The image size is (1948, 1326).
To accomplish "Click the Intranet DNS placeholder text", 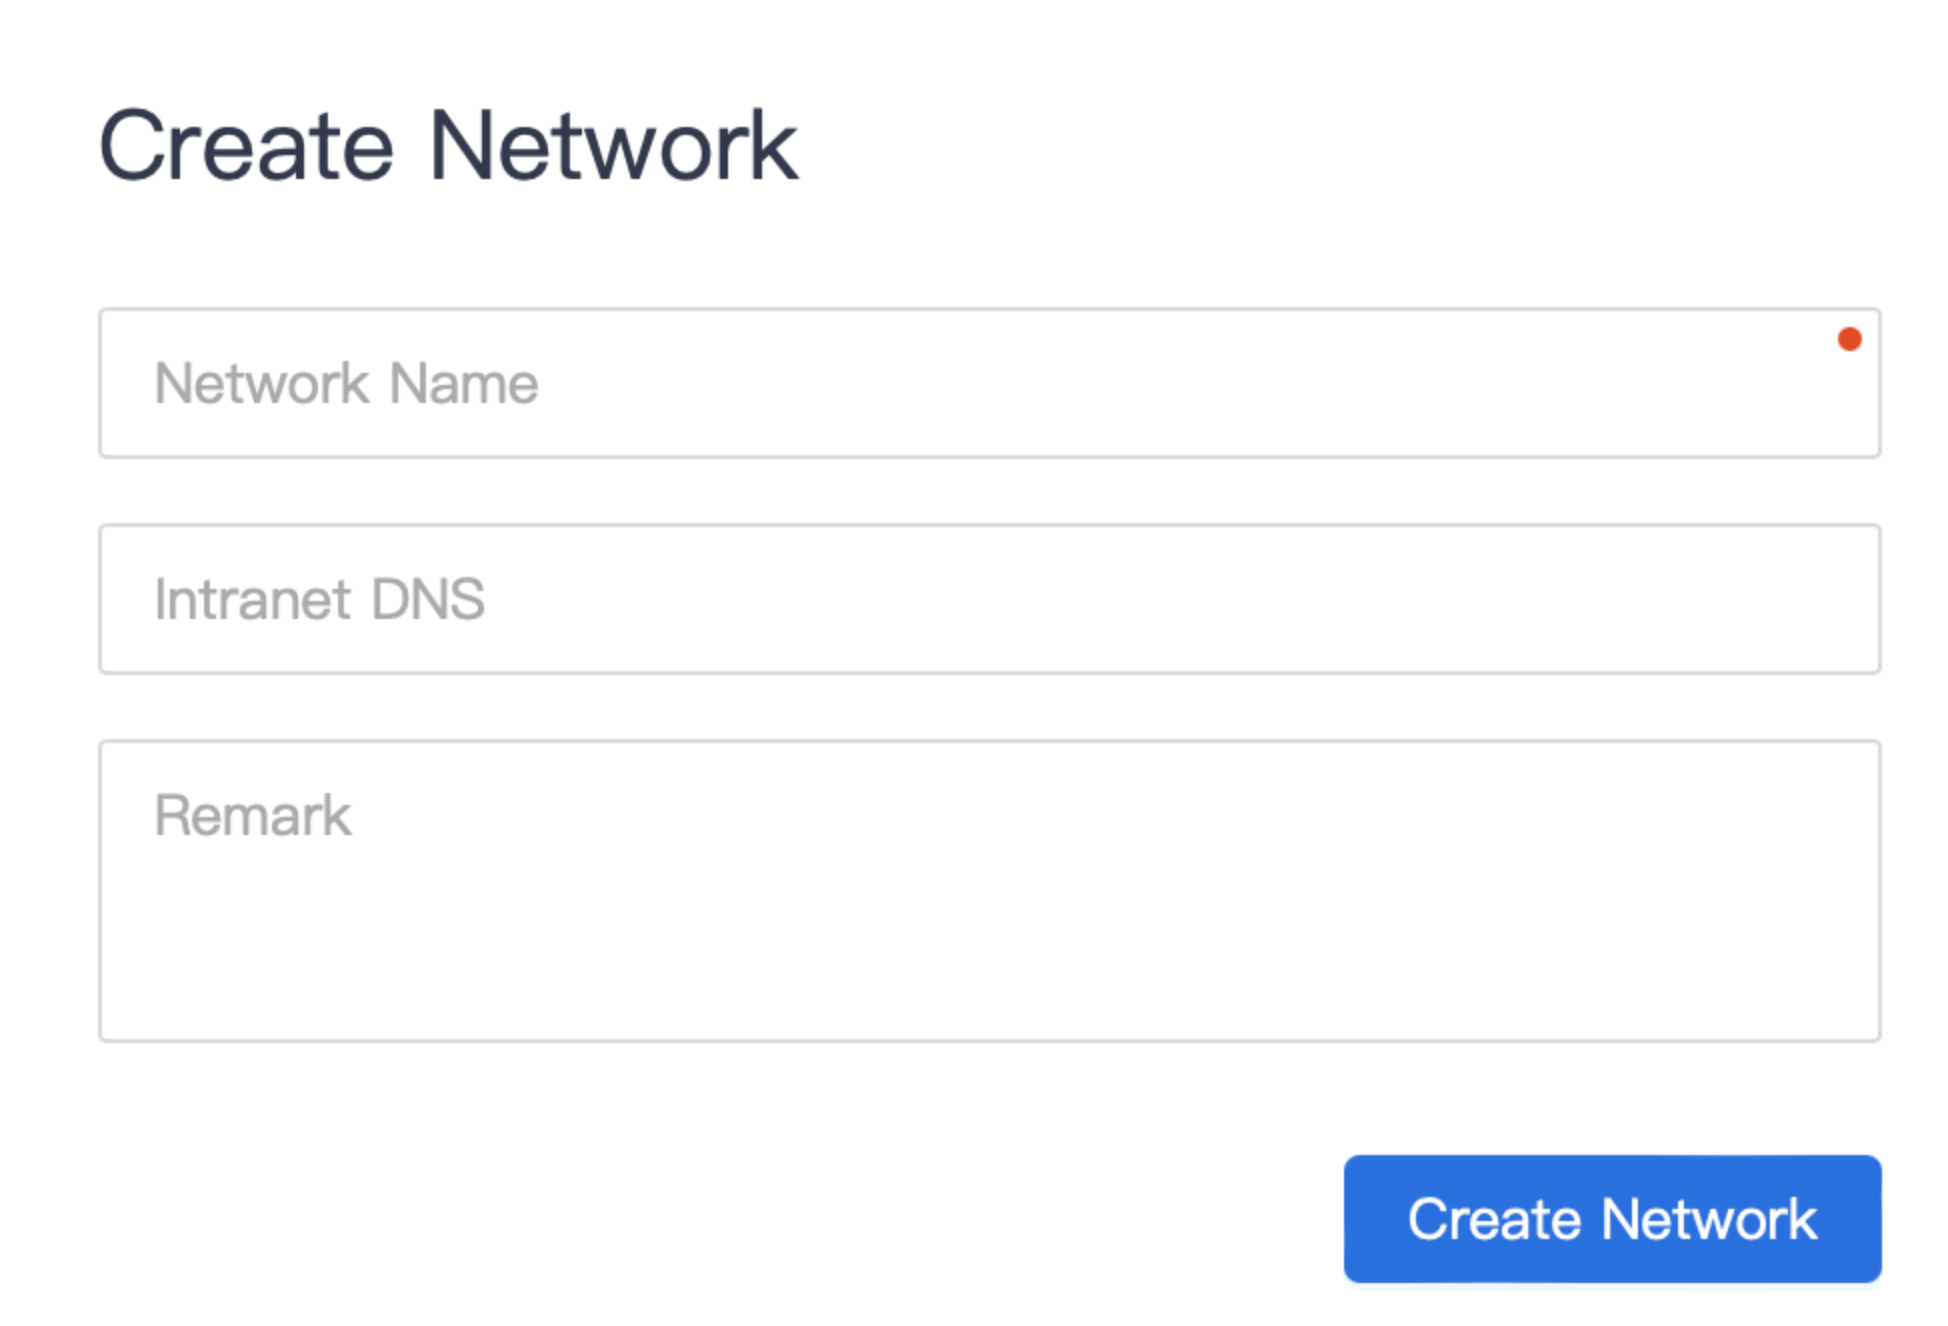I will tap(319, 600).
